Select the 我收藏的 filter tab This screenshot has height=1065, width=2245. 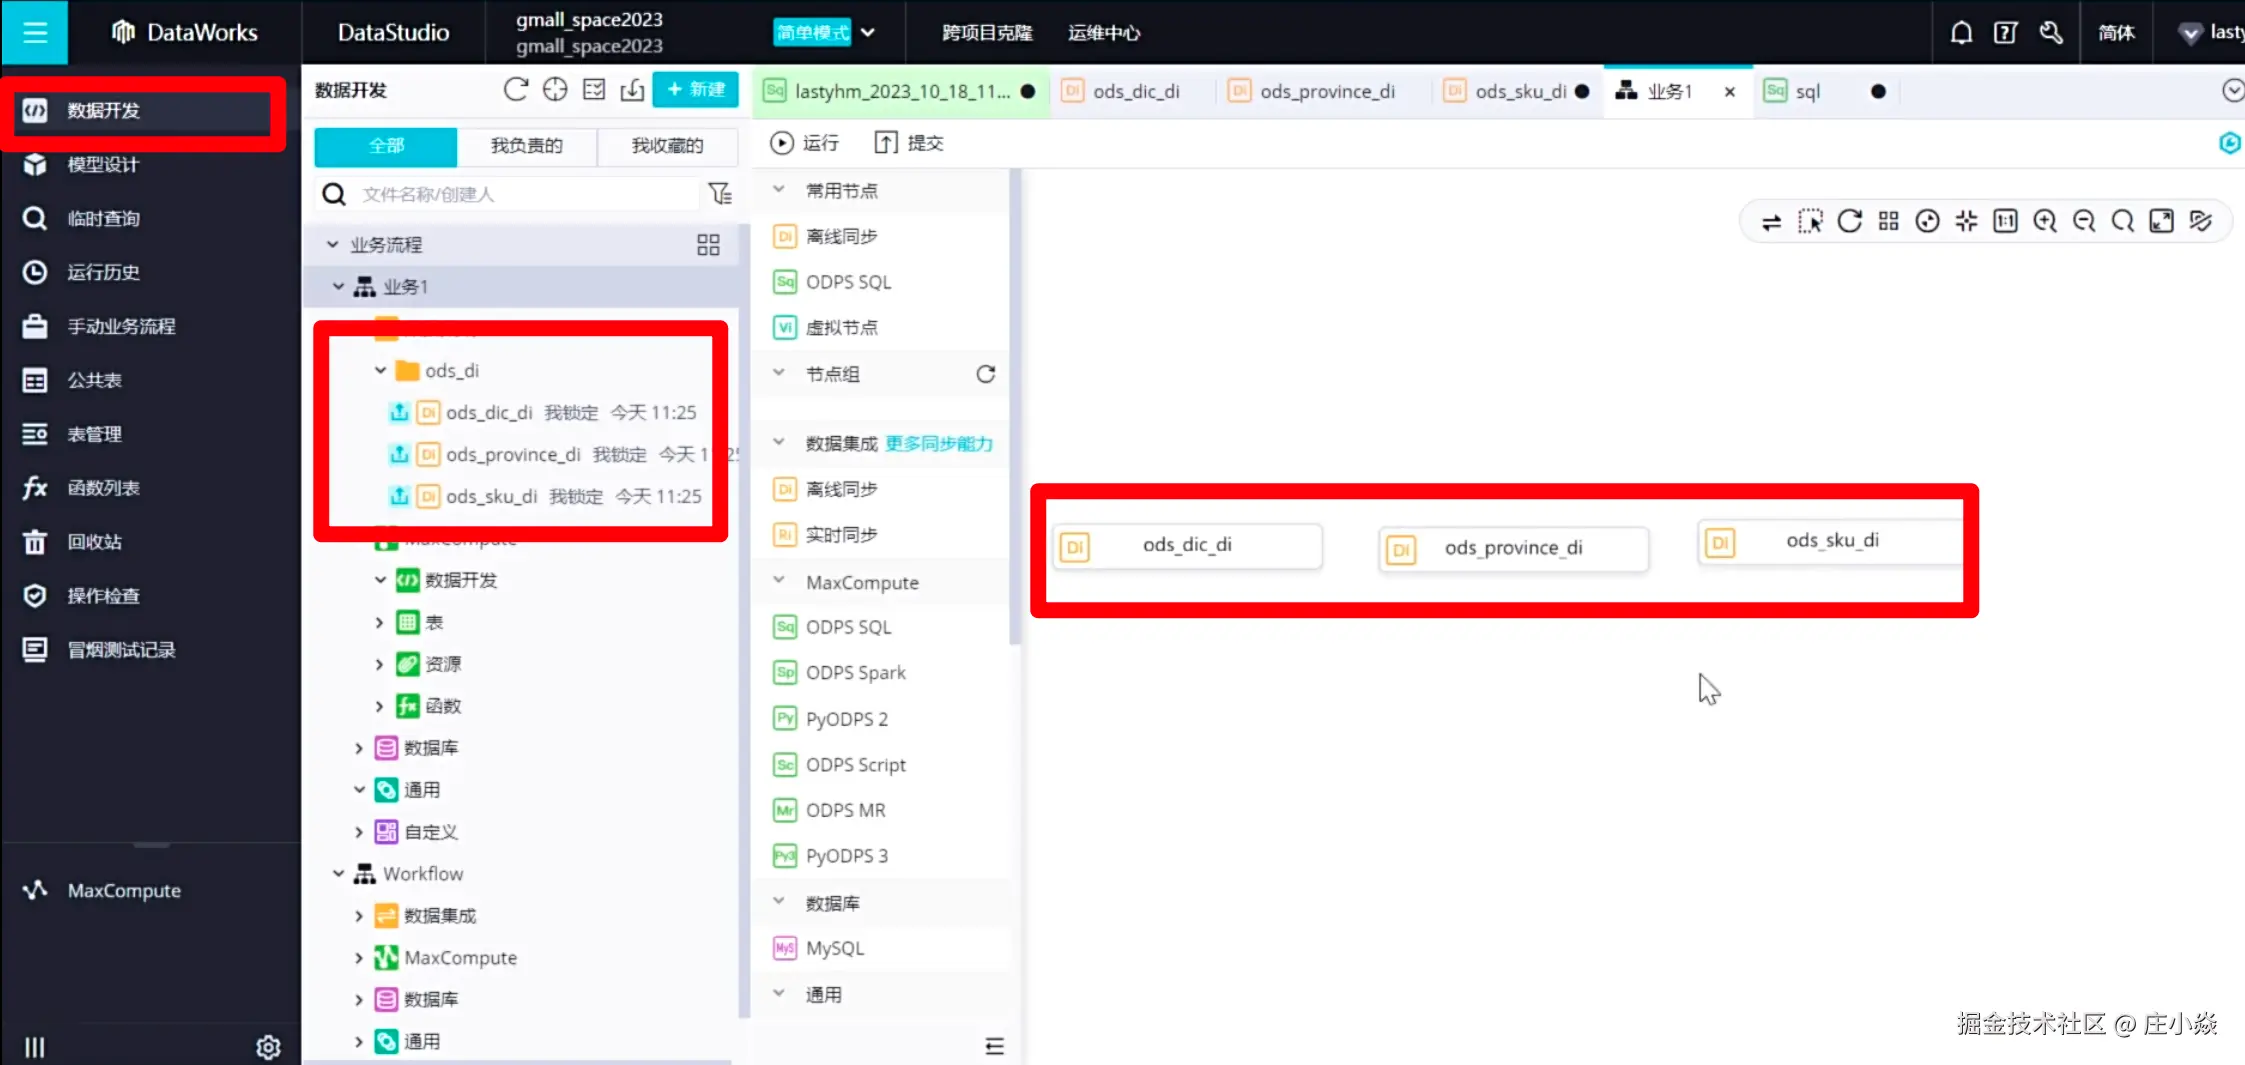point(668,146)
